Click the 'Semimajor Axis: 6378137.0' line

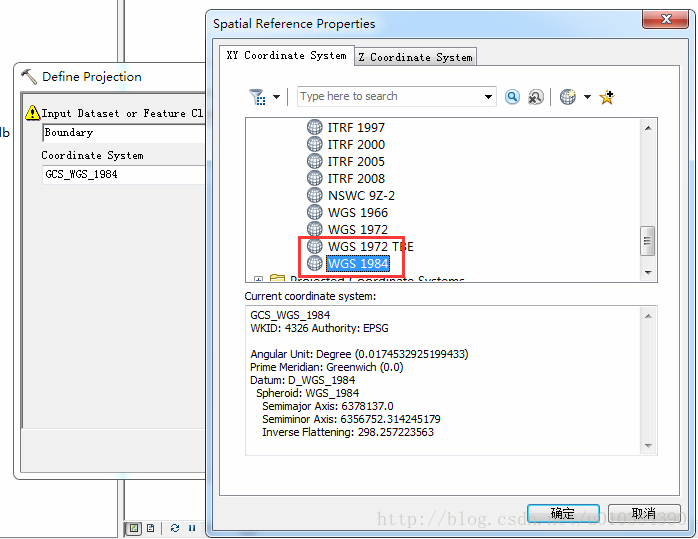pyautogui.click(x=328, y=406)
